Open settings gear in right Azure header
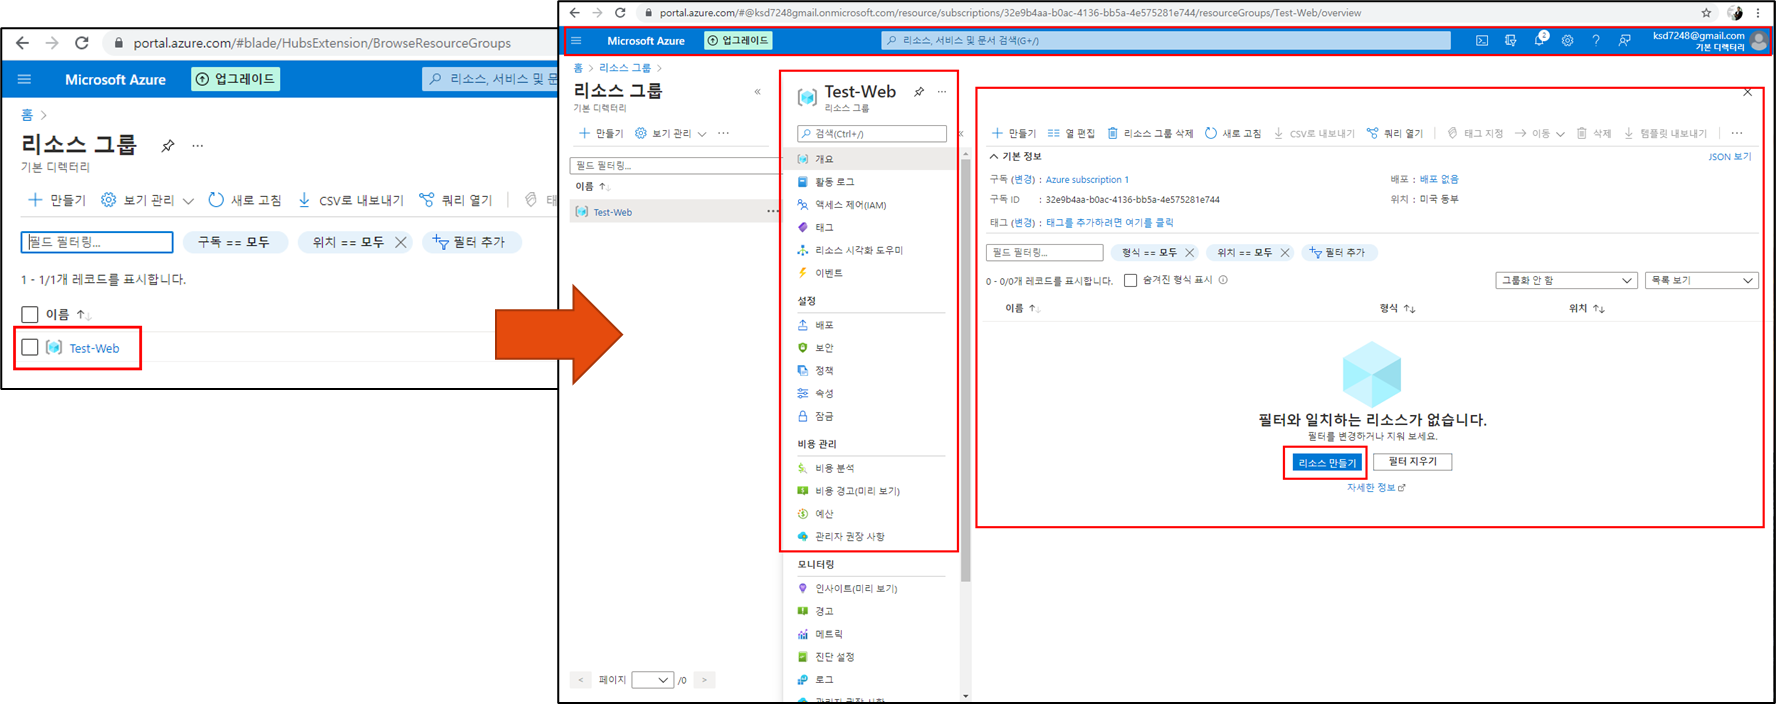The image size is (1776, 704). click(x=1568, y=41)
